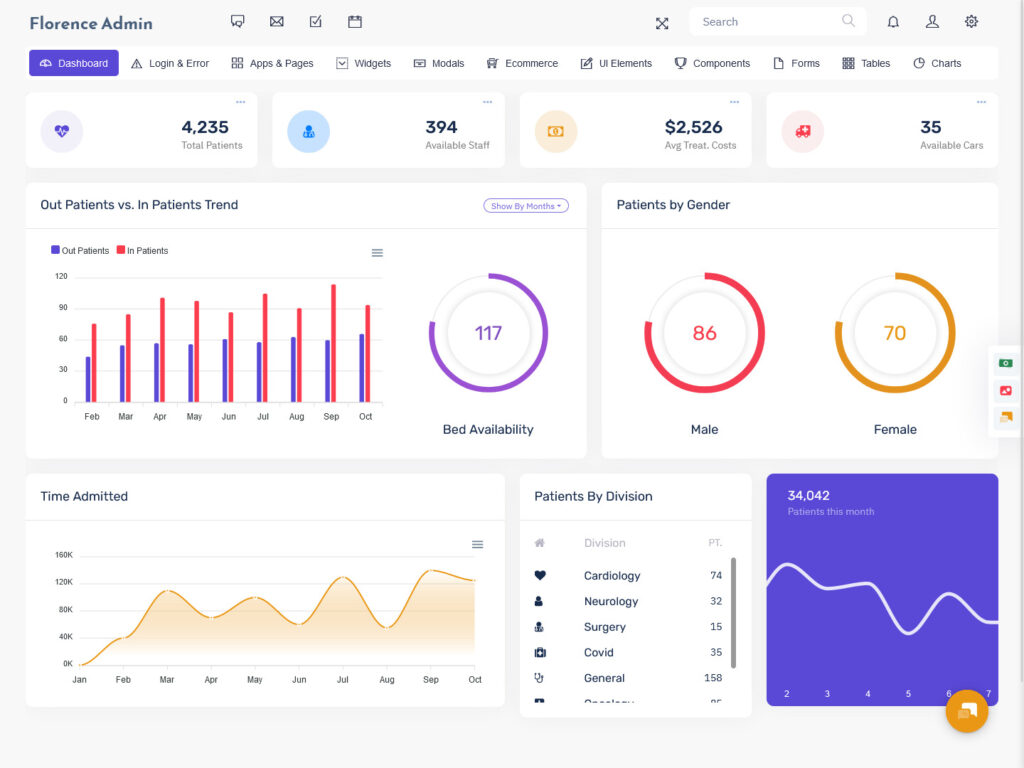
Task: Click into the Search input field
Action: coord(770,21)
